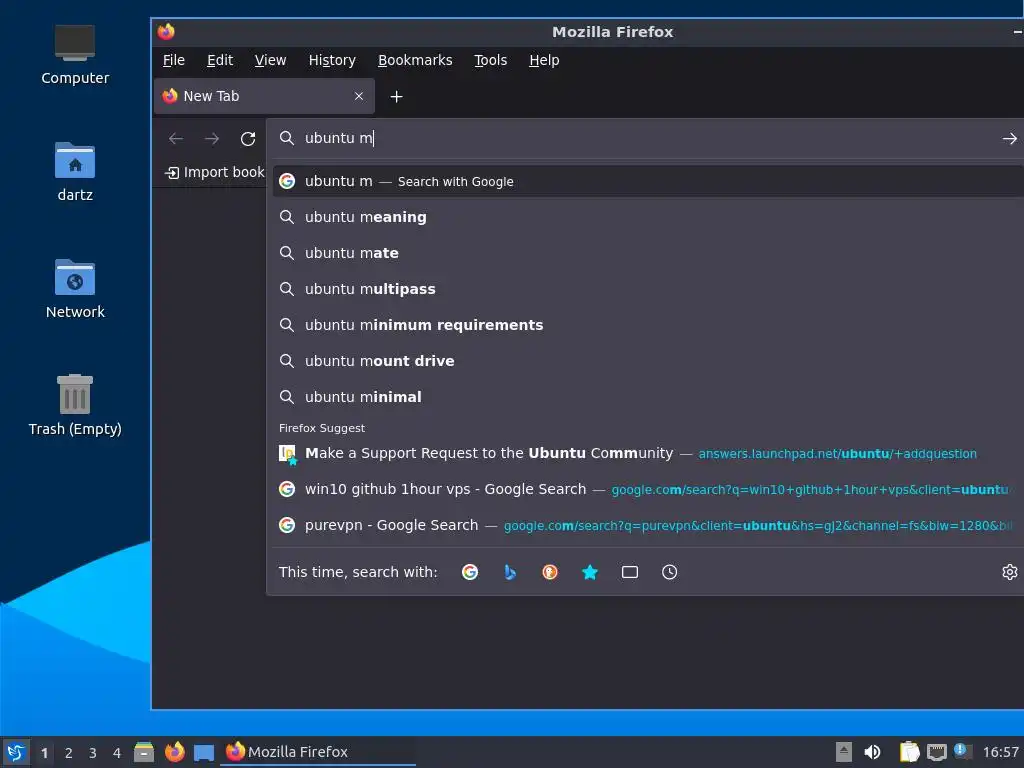Search this time with DuckDuckGo icon
This screenshot has height=768, width=1024.
(550, 572)
